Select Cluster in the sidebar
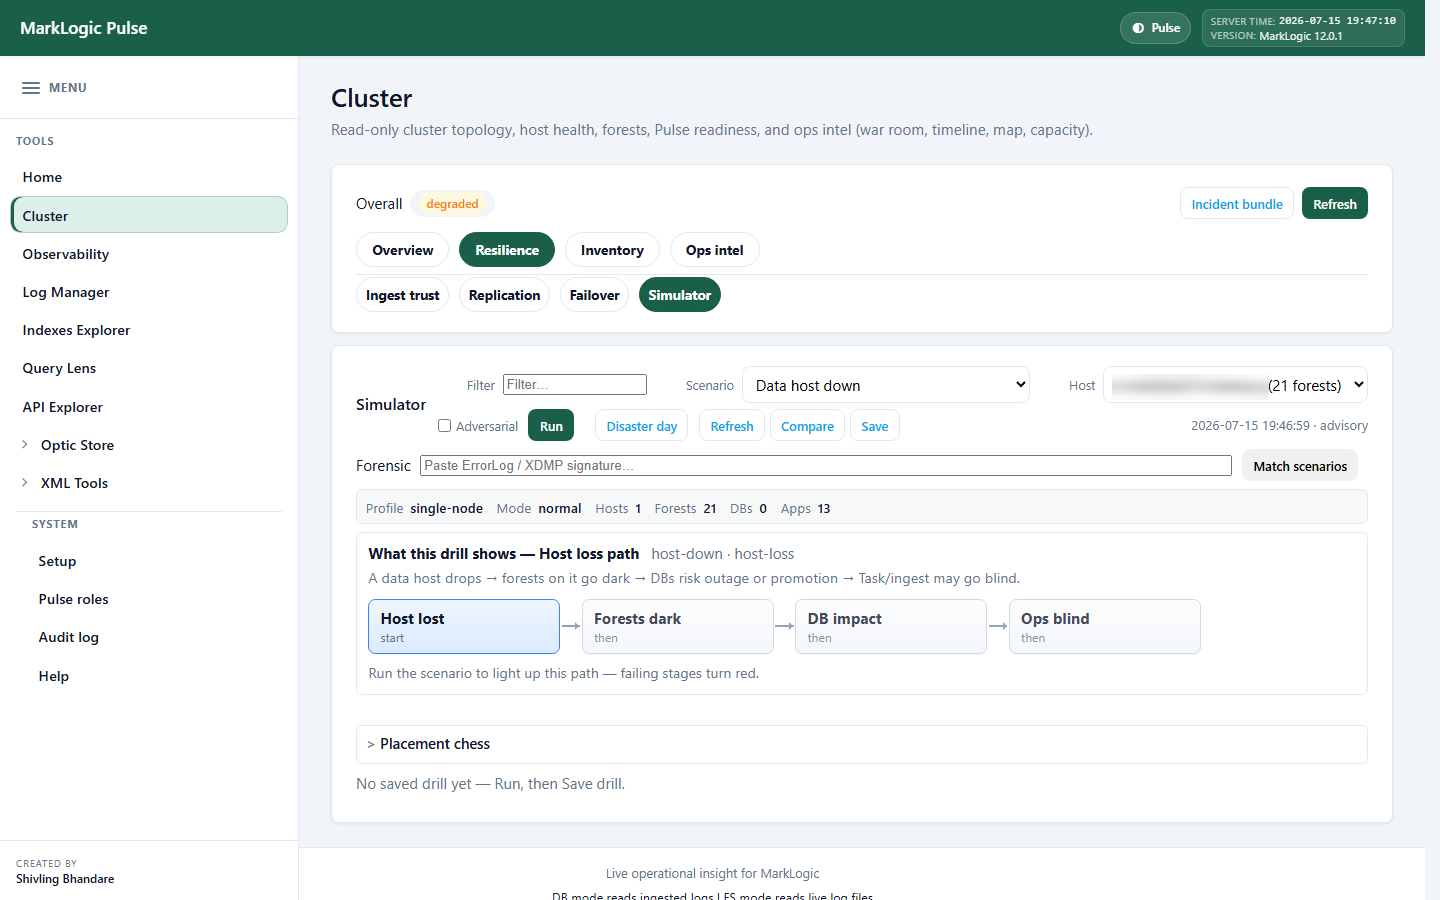The image size is (1440, 900). 149,215
